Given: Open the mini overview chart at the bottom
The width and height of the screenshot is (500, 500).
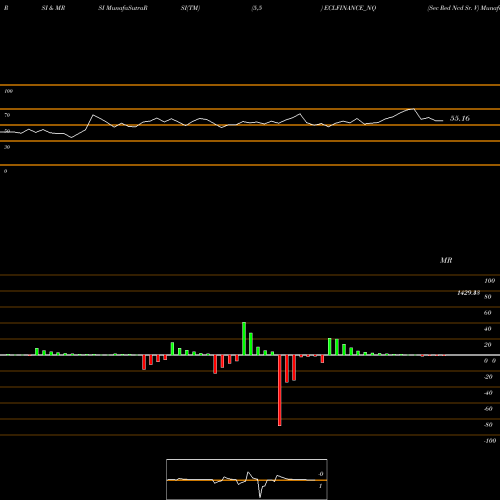Looking at the screenshot, I should 247,479.
